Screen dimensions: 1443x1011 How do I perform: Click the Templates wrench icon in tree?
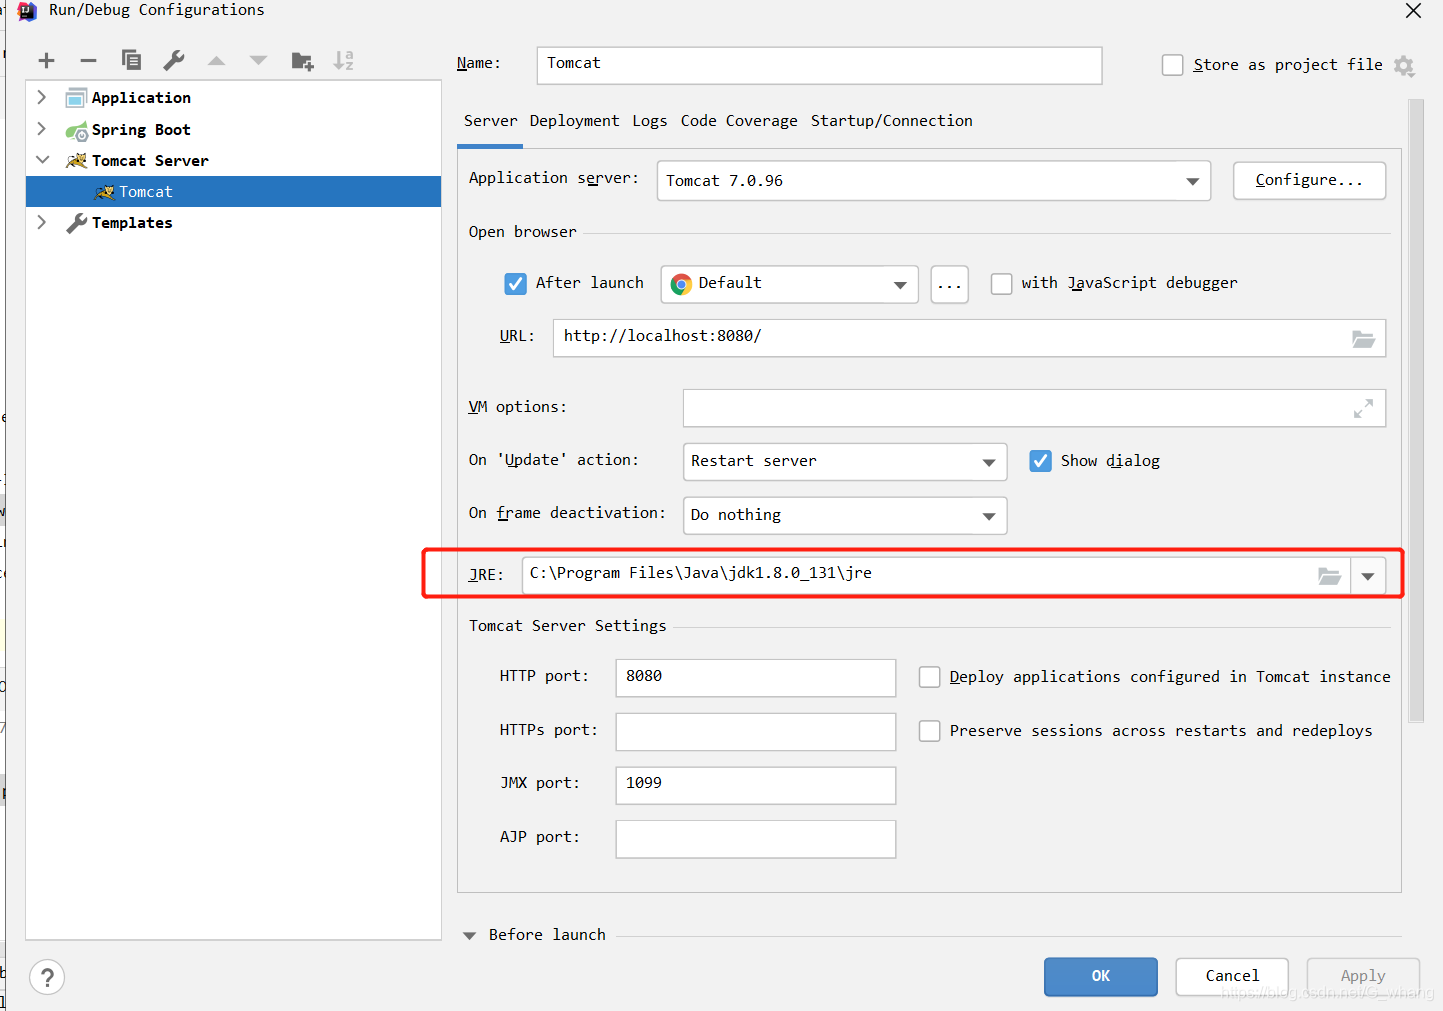(76, 223)
